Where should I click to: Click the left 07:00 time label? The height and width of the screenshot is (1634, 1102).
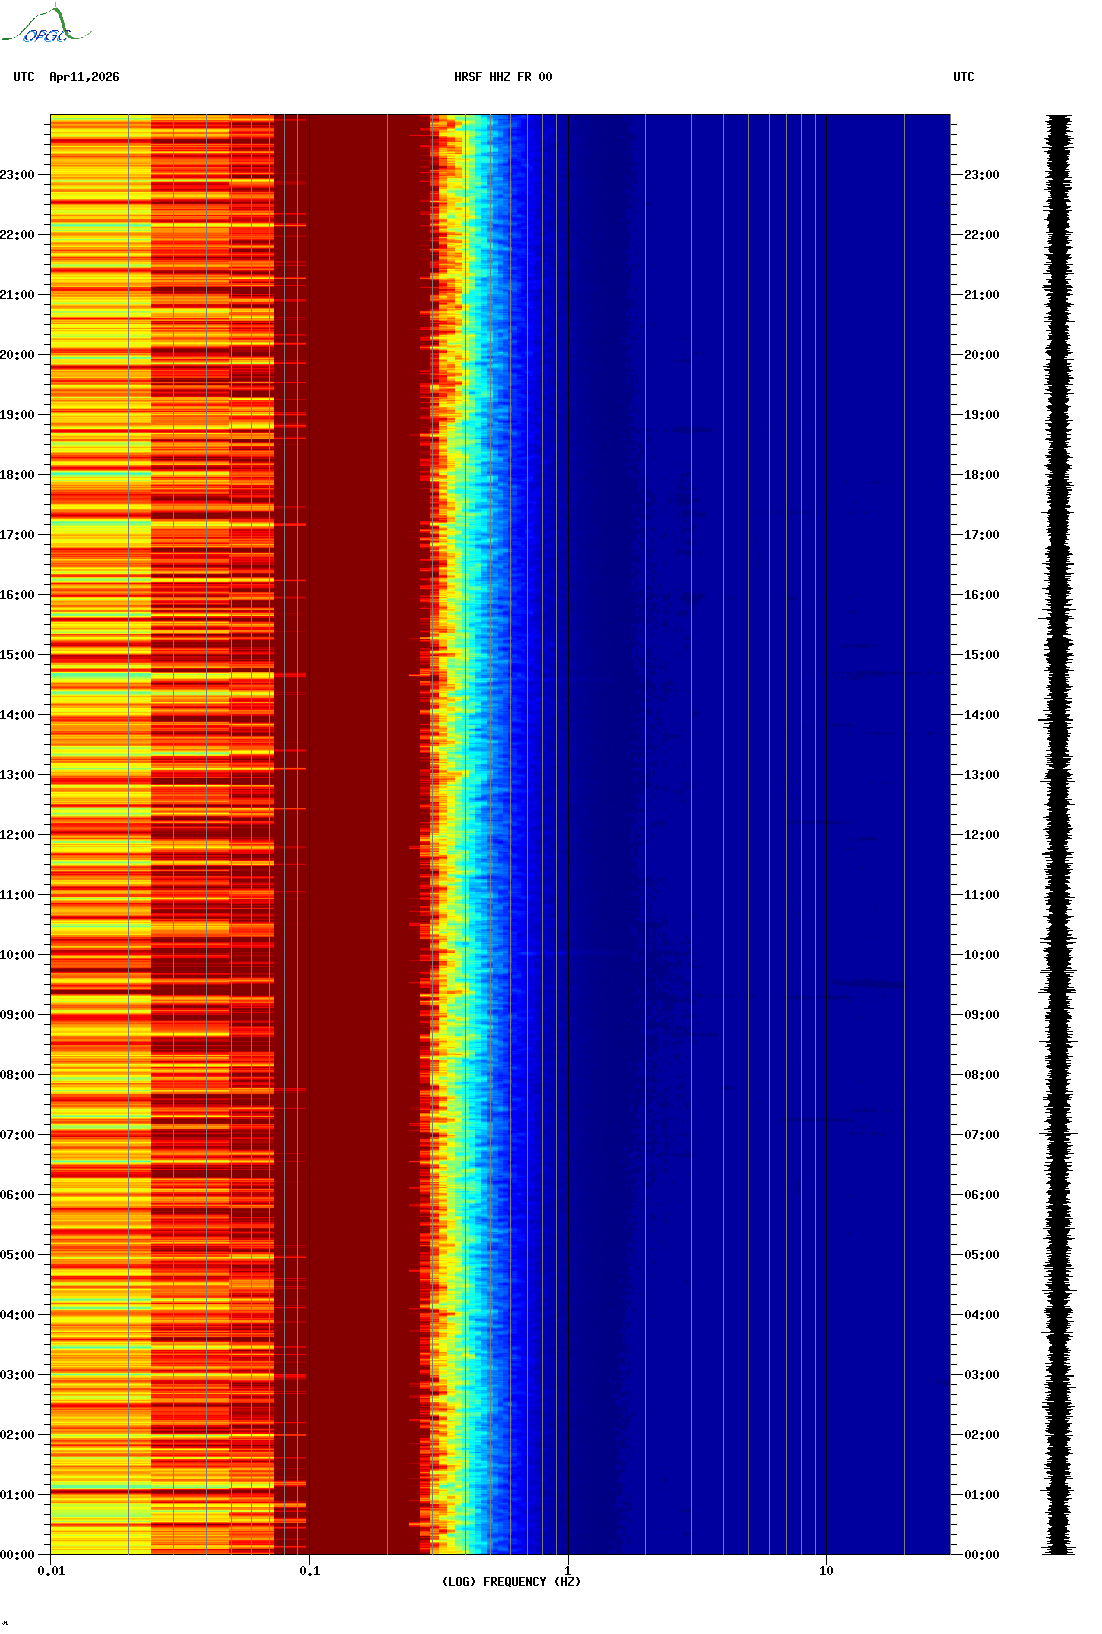coord(17,1135)
